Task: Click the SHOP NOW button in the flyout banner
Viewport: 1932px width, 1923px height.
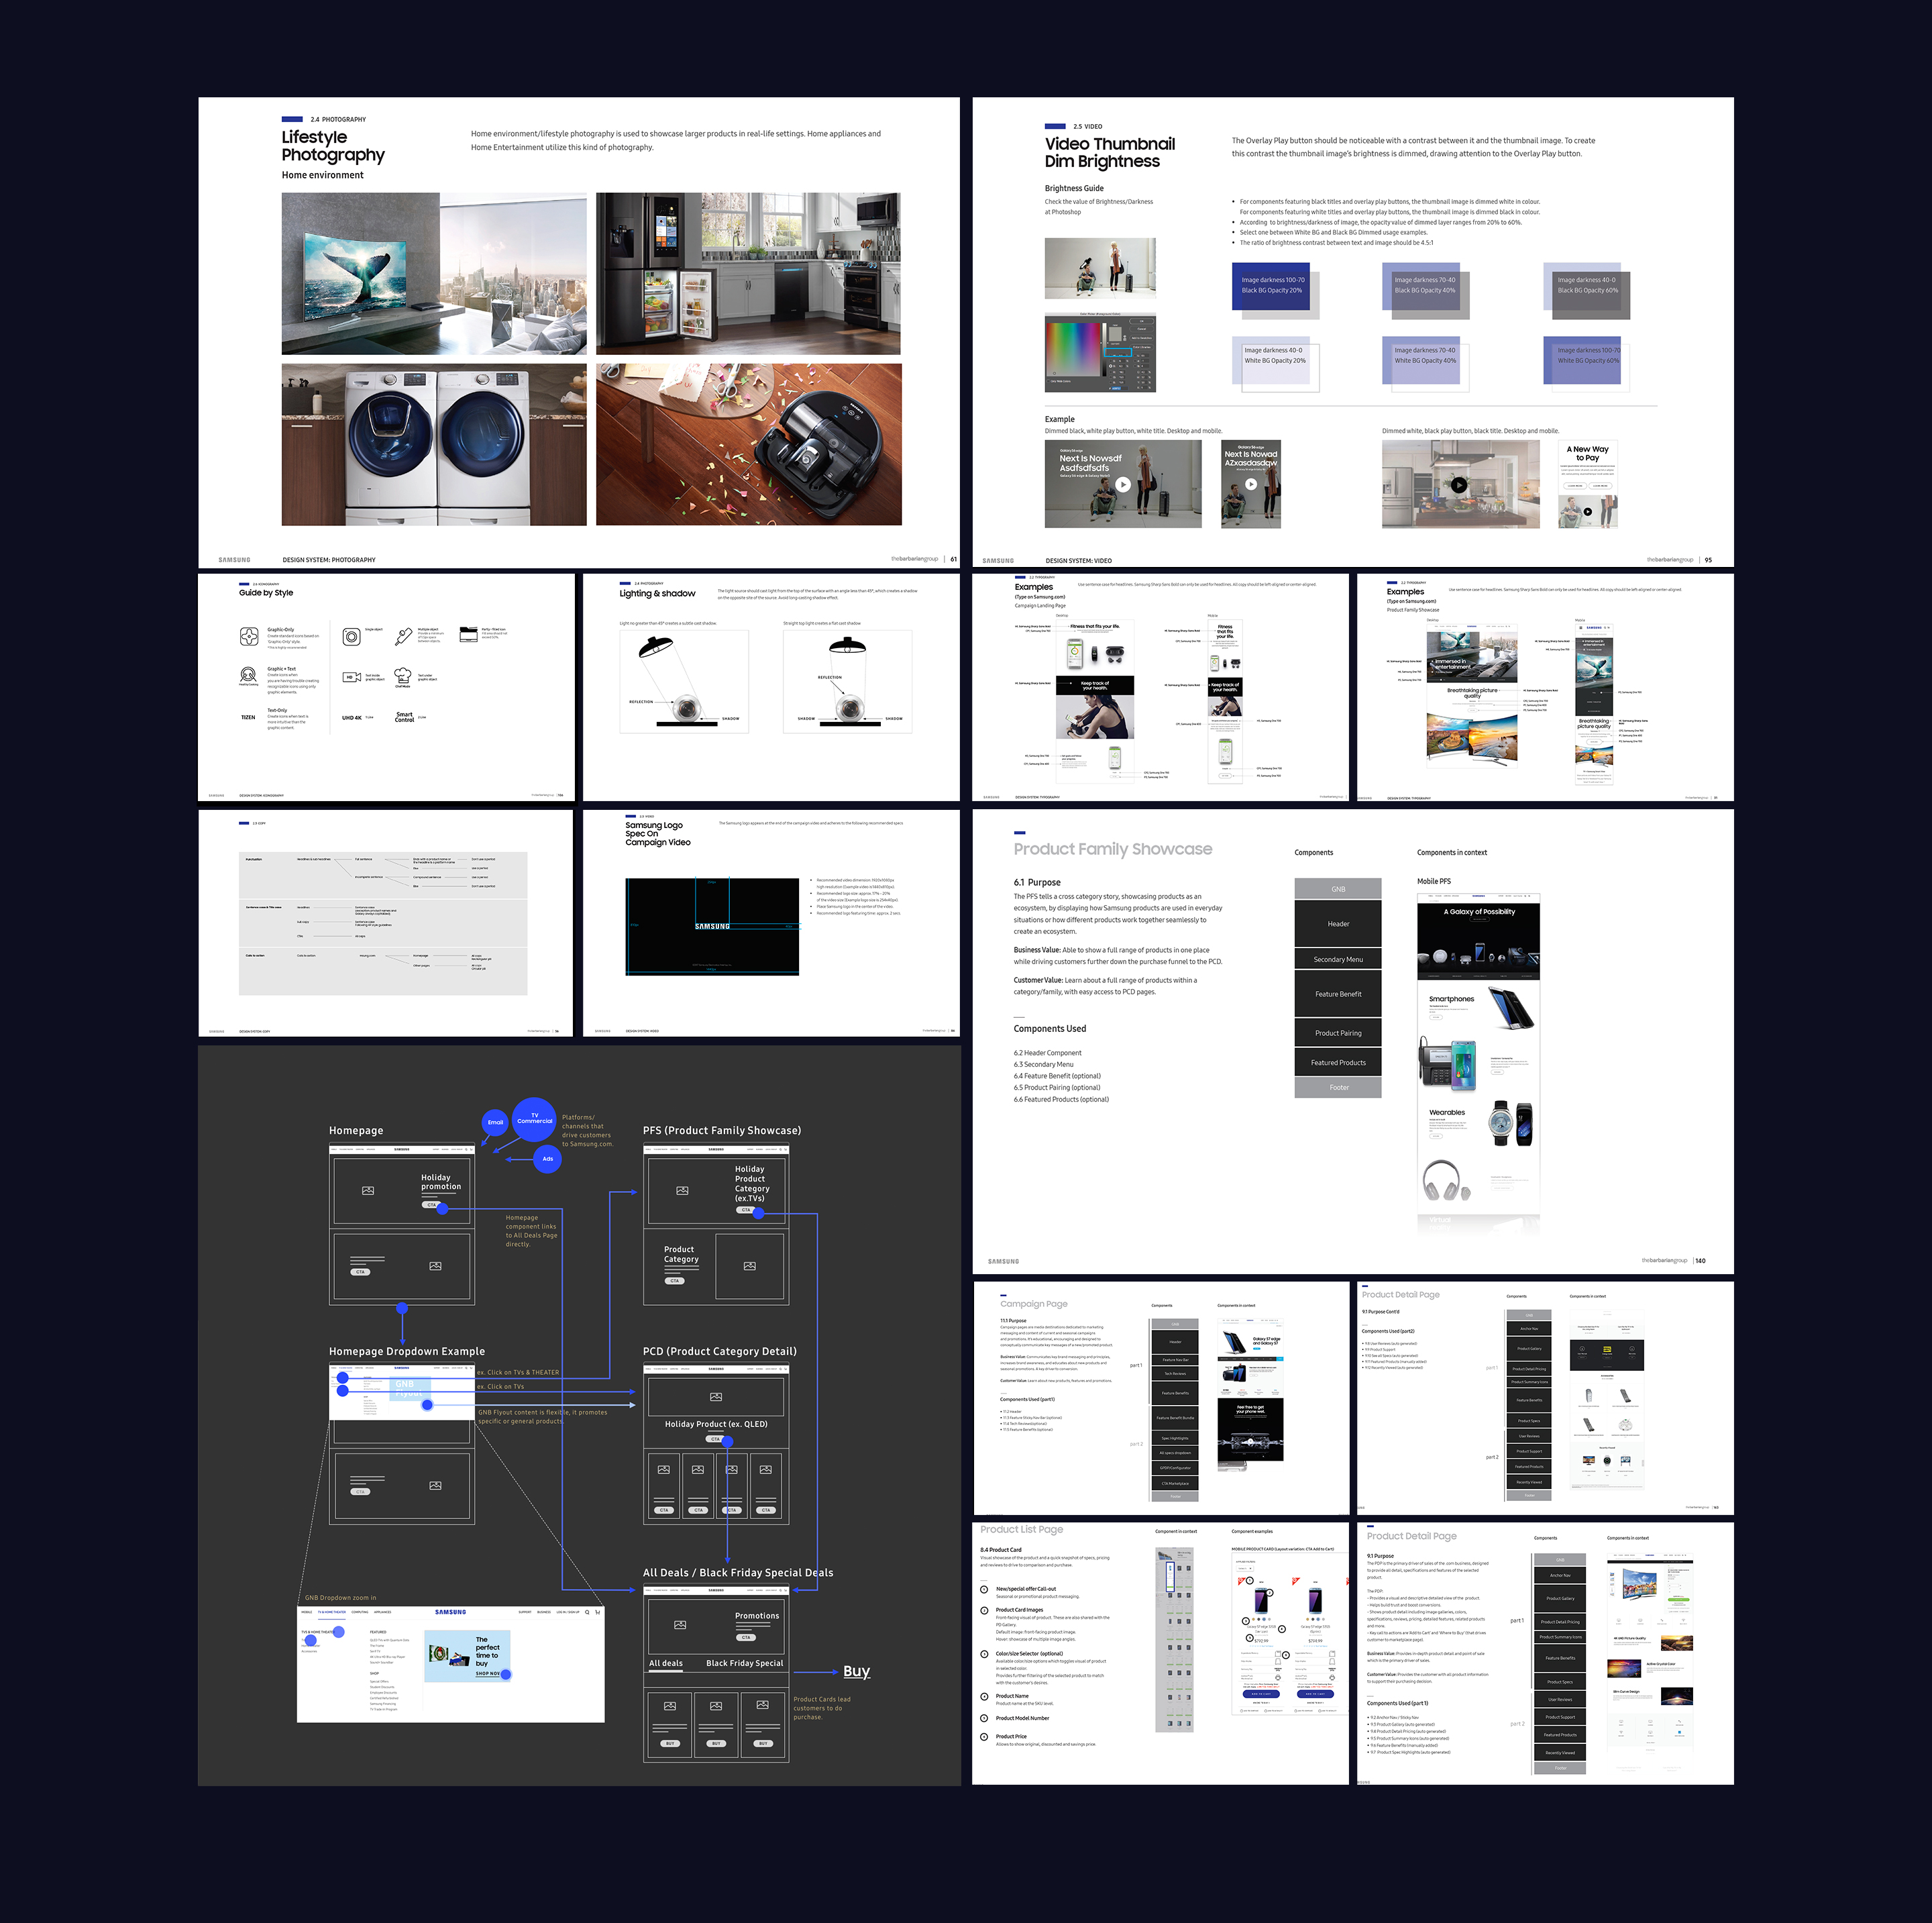Action: coord(488,1674)
